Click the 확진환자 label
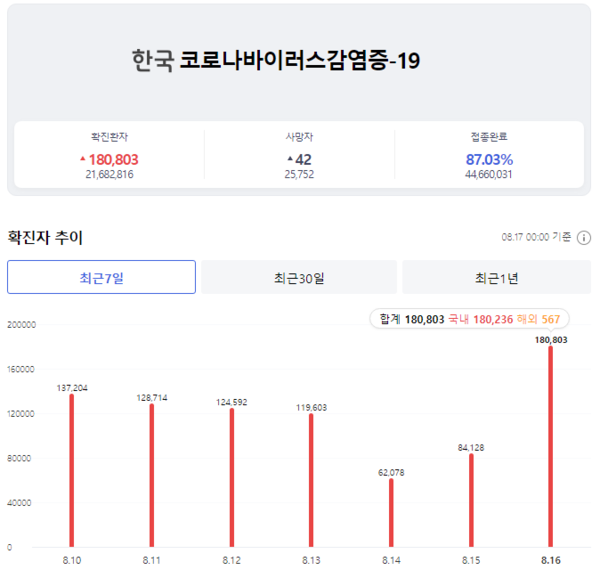This screenshot has height=570, width=600. pyautogui.click(x=109, y=137)
